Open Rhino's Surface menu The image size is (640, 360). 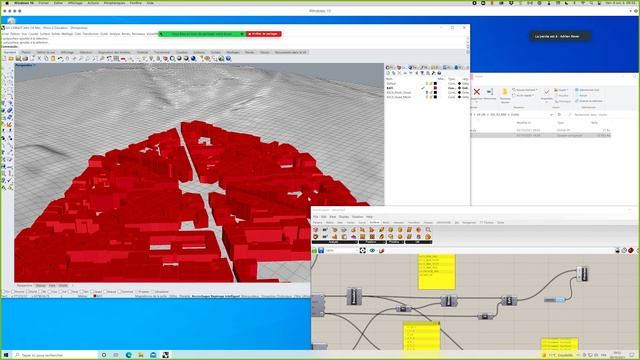click(45, 34)
